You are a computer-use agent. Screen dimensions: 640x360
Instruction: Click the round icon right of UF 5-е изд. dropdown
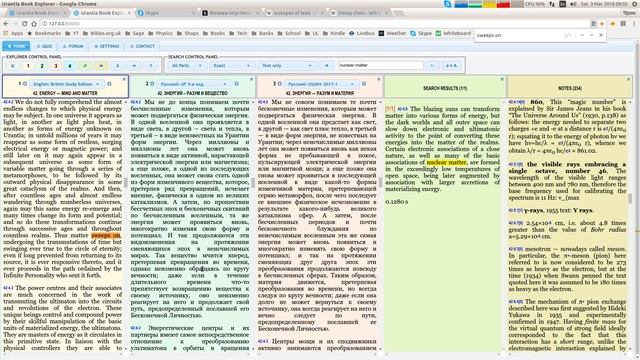point(237,84)
